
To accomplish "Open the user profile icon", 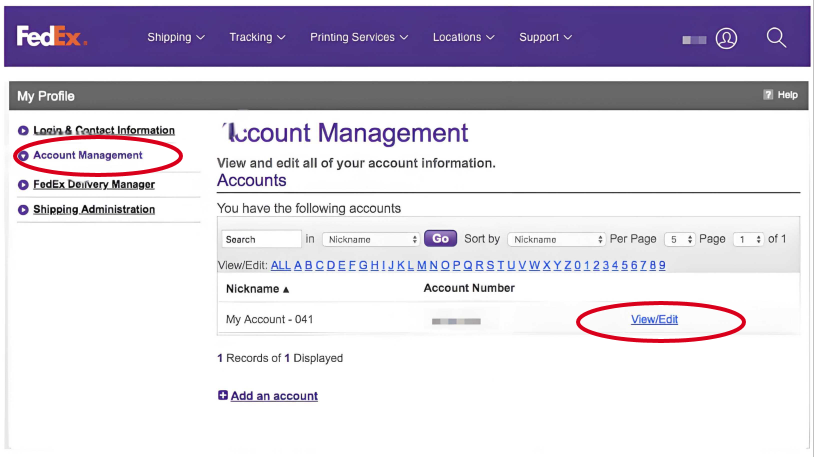I will 726,38.
